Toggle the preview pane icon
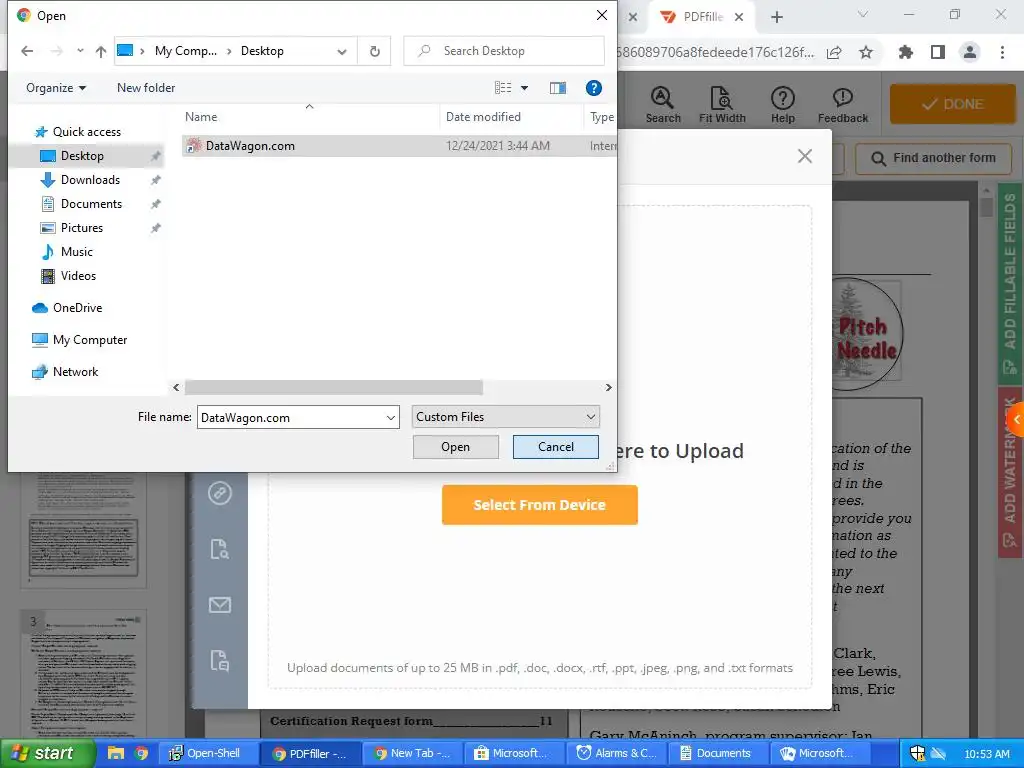Image resolution: width=1024 pixels, height=768 pixels. 558,88
